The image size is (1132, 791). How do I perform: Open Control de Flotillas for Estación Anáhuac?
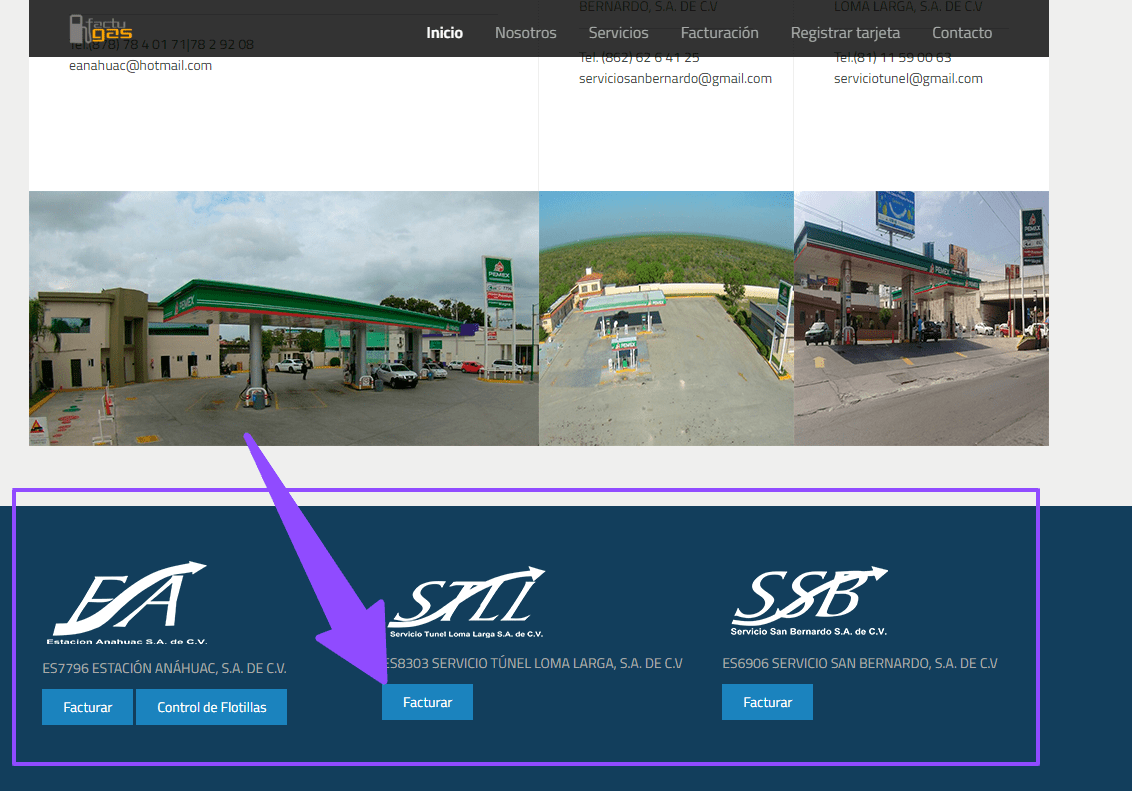pyautogui.click(x=212, y=707)
